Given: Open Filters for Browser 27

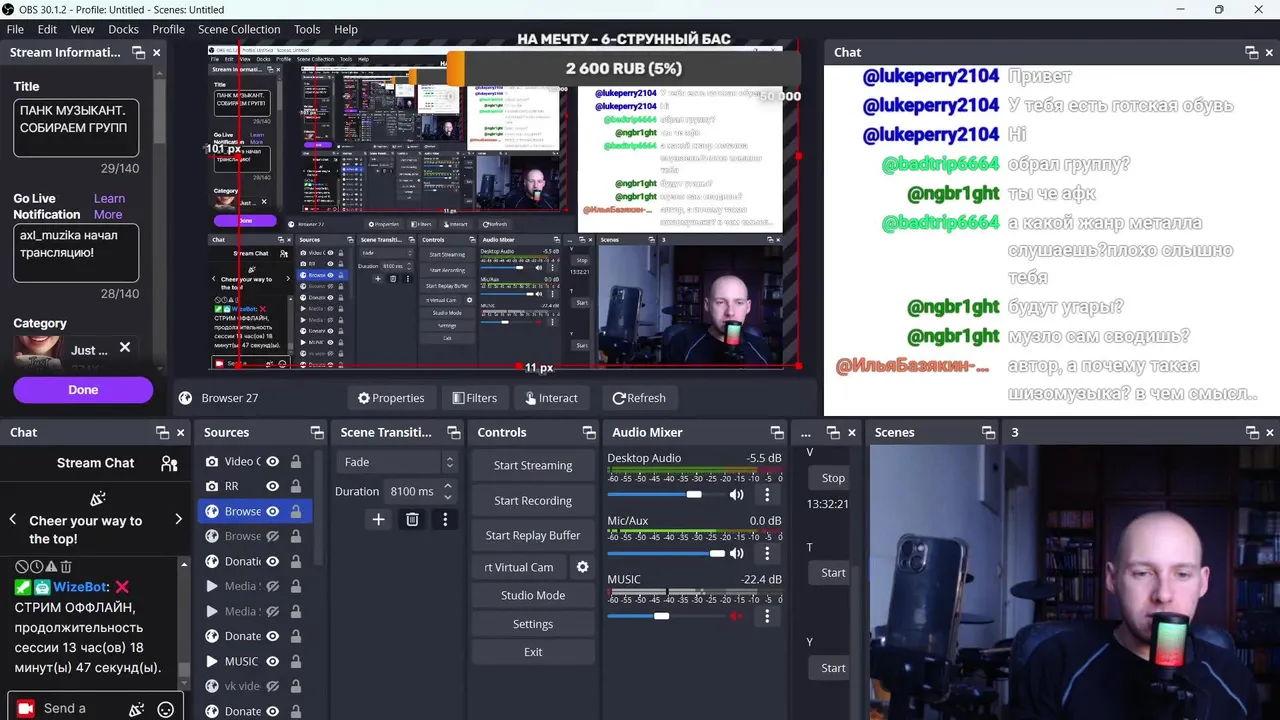Looking at the screenshot, I should pyautogui.click(x=474, y=398).
